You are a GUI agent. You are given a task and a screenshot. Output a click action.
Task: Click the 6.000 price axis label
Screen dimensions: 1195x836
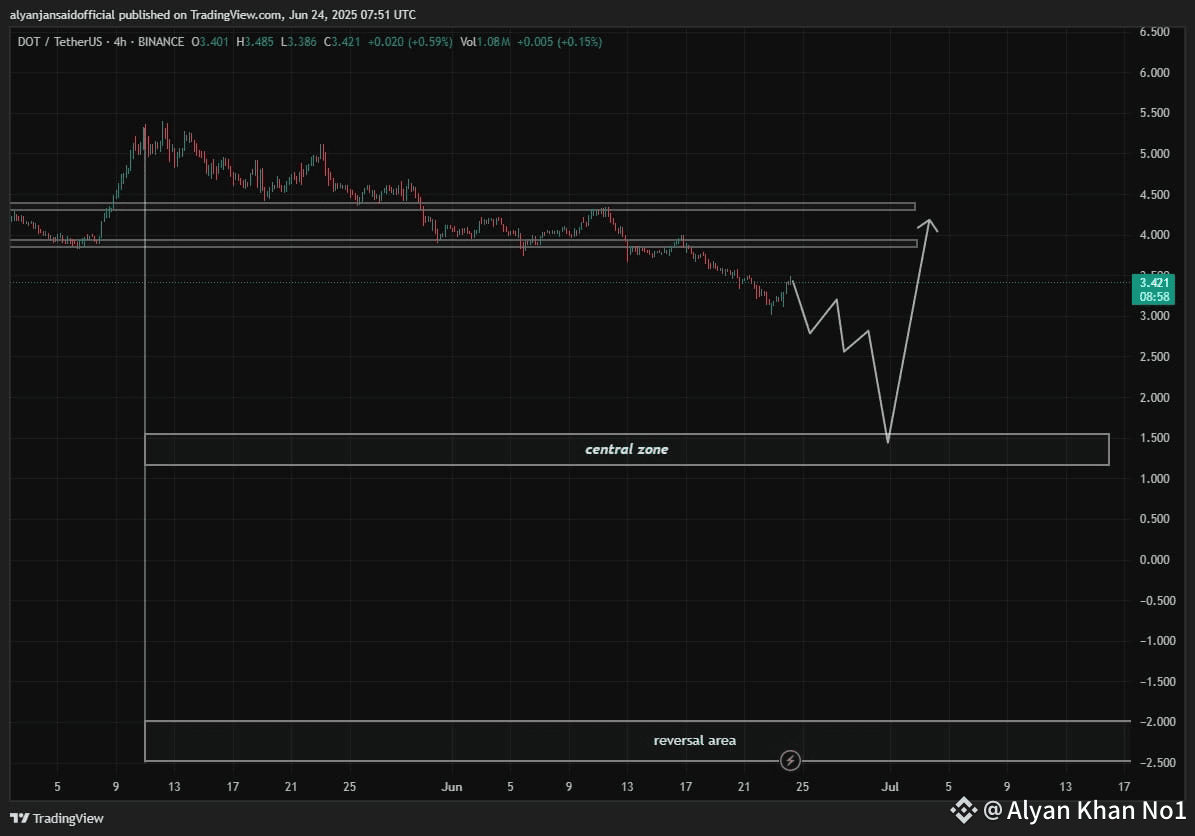coord(1155,72)
